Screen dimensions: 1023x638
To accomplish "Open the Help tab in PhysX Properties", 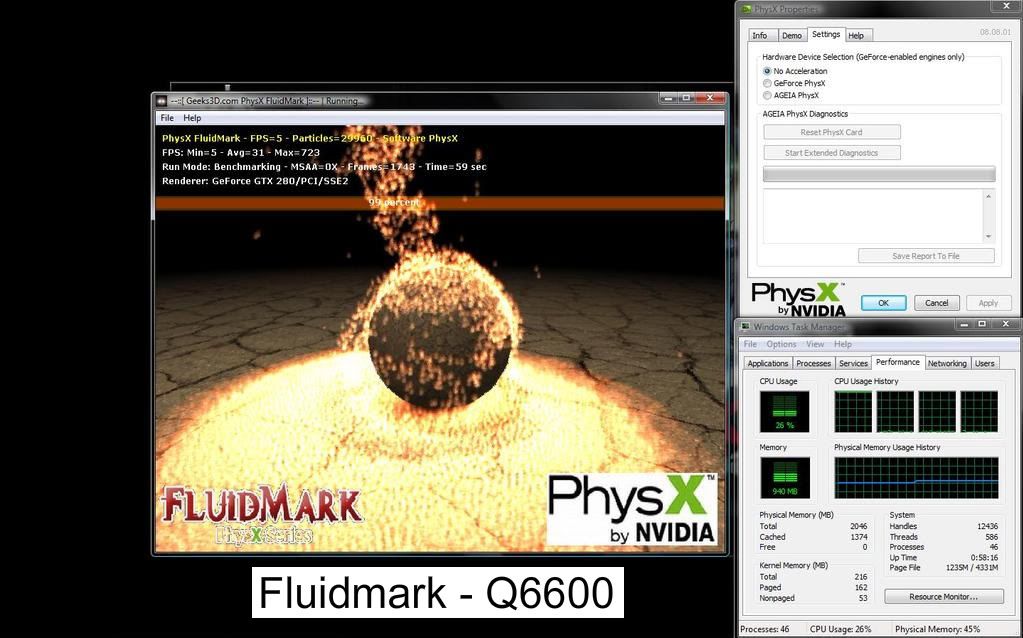I will click(x=856, y=35).
